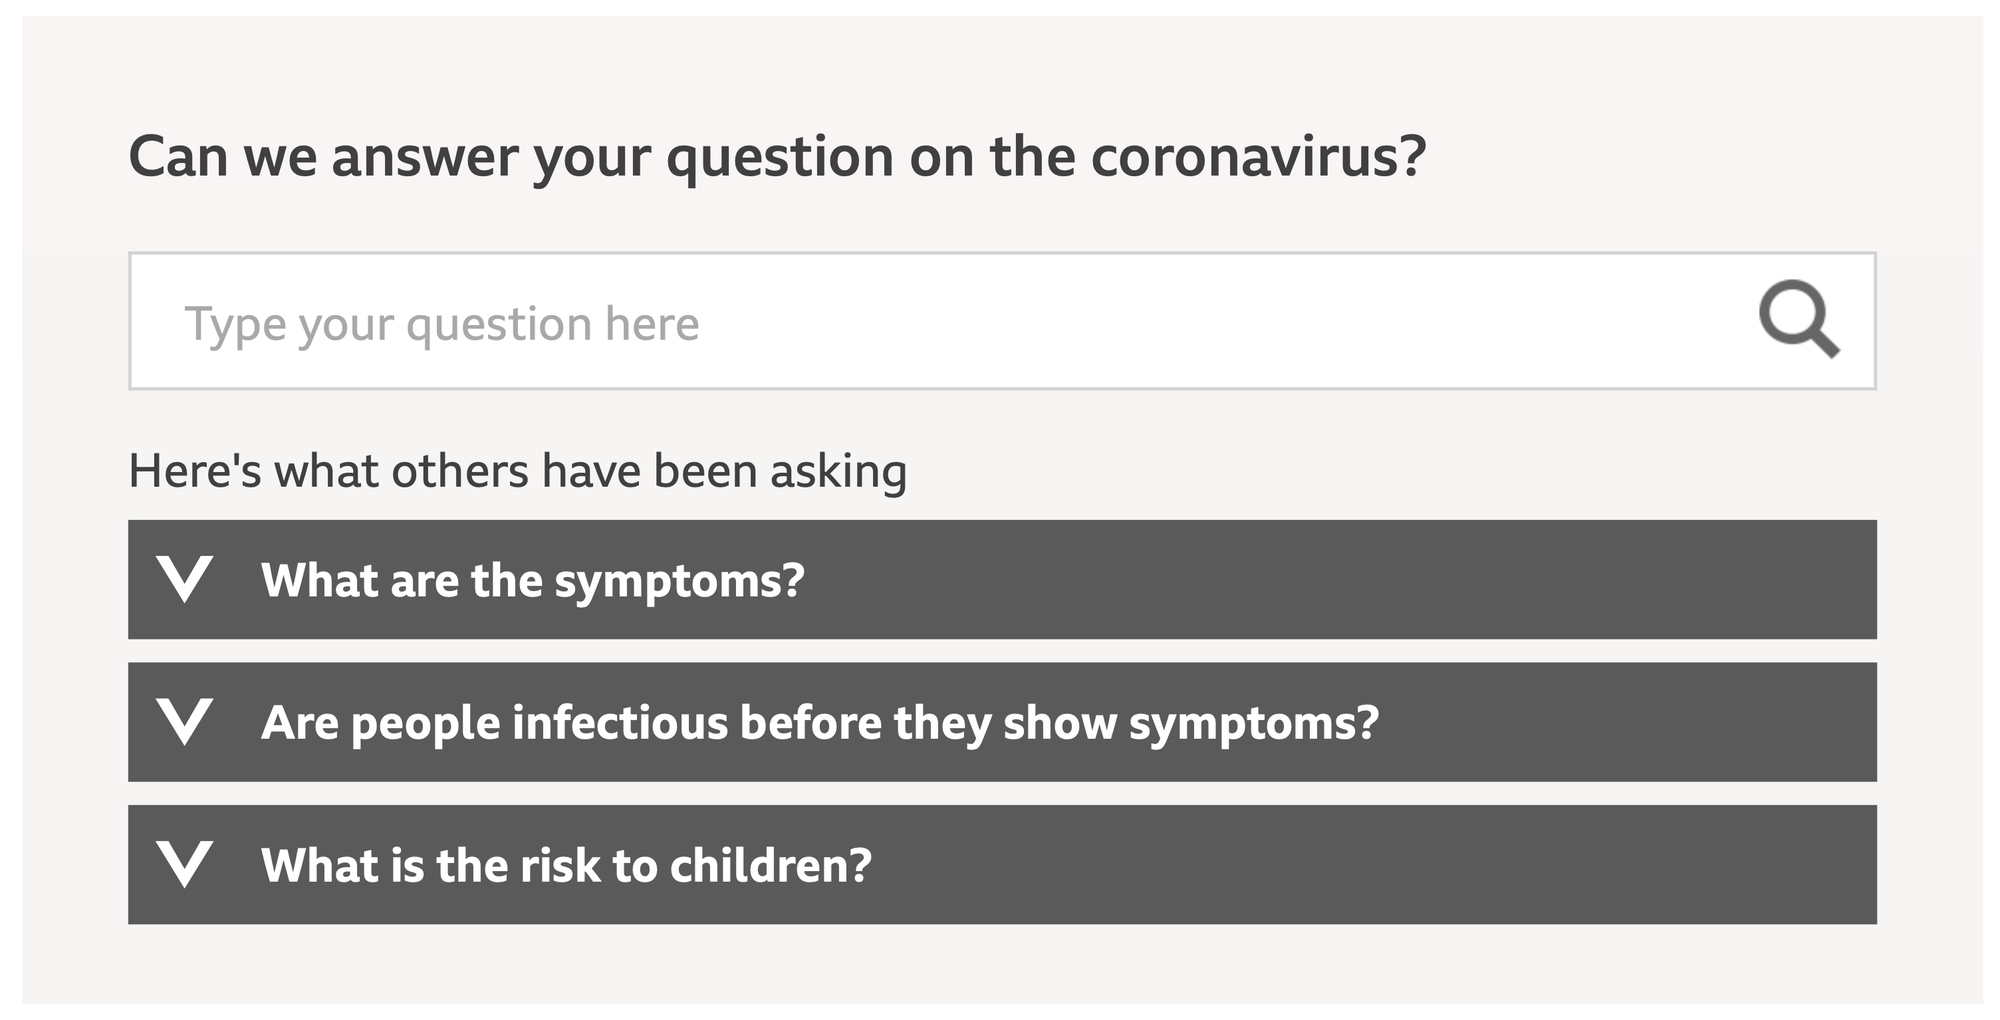This screenshot has width=2000, height=1020.
Task: Expand the "What are the symptoms?" accordion
Action: pos(1000,579)
